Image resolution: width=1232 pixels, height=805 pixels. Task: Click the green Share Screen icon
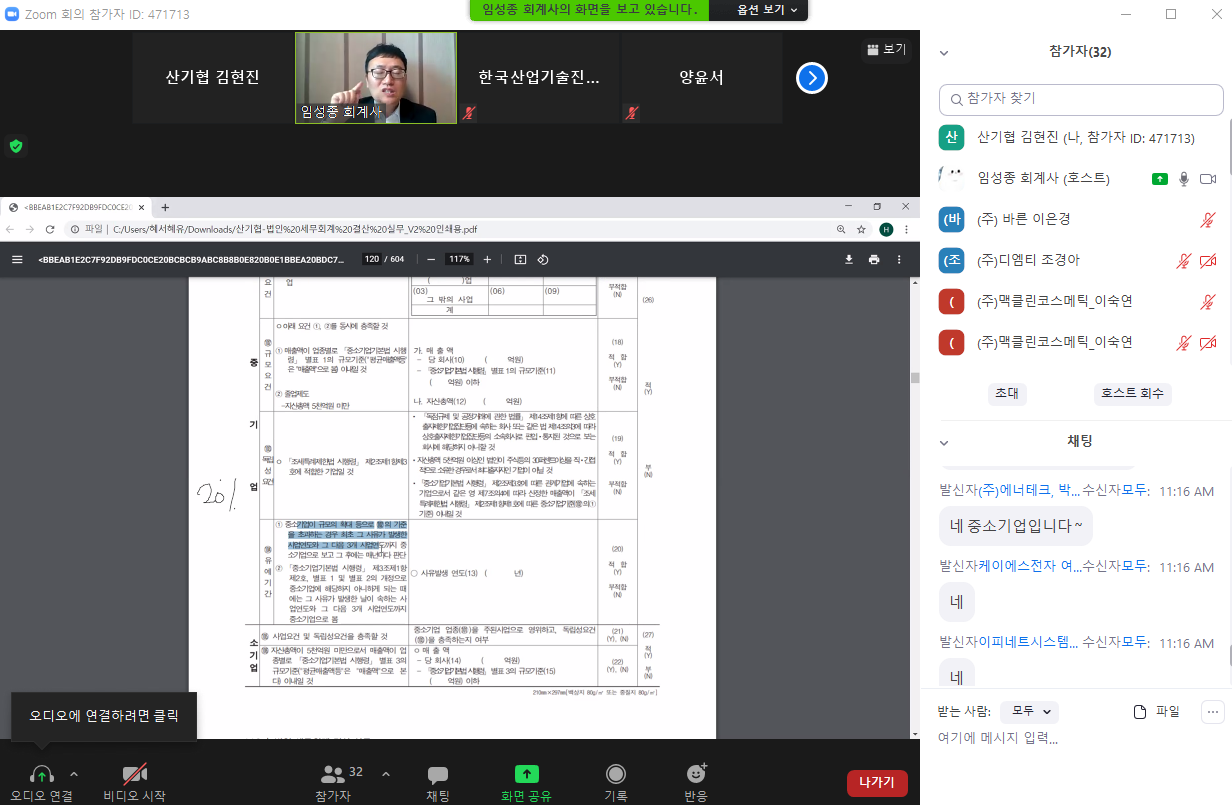pyautogui.click(x=526, y=774)
